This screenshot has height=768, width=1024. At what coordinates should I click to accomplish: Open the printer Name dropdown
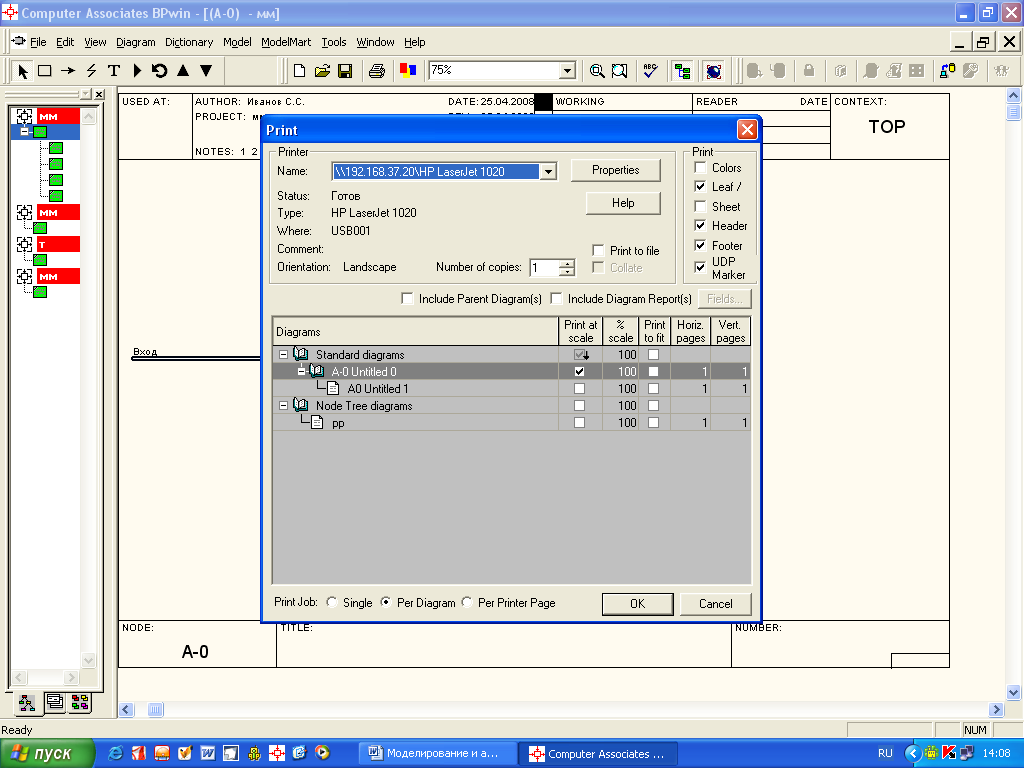point(549,172)
